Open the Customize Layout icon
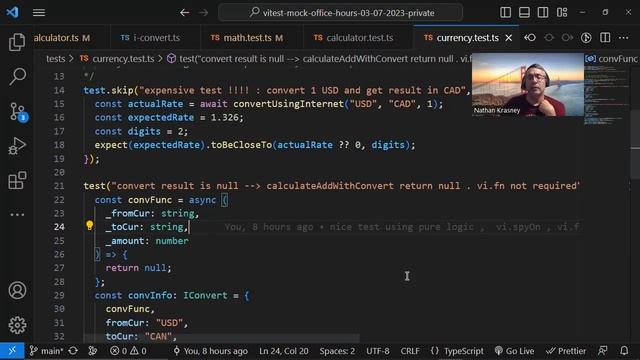The image size is (640, 360). [x=562, y=13]
